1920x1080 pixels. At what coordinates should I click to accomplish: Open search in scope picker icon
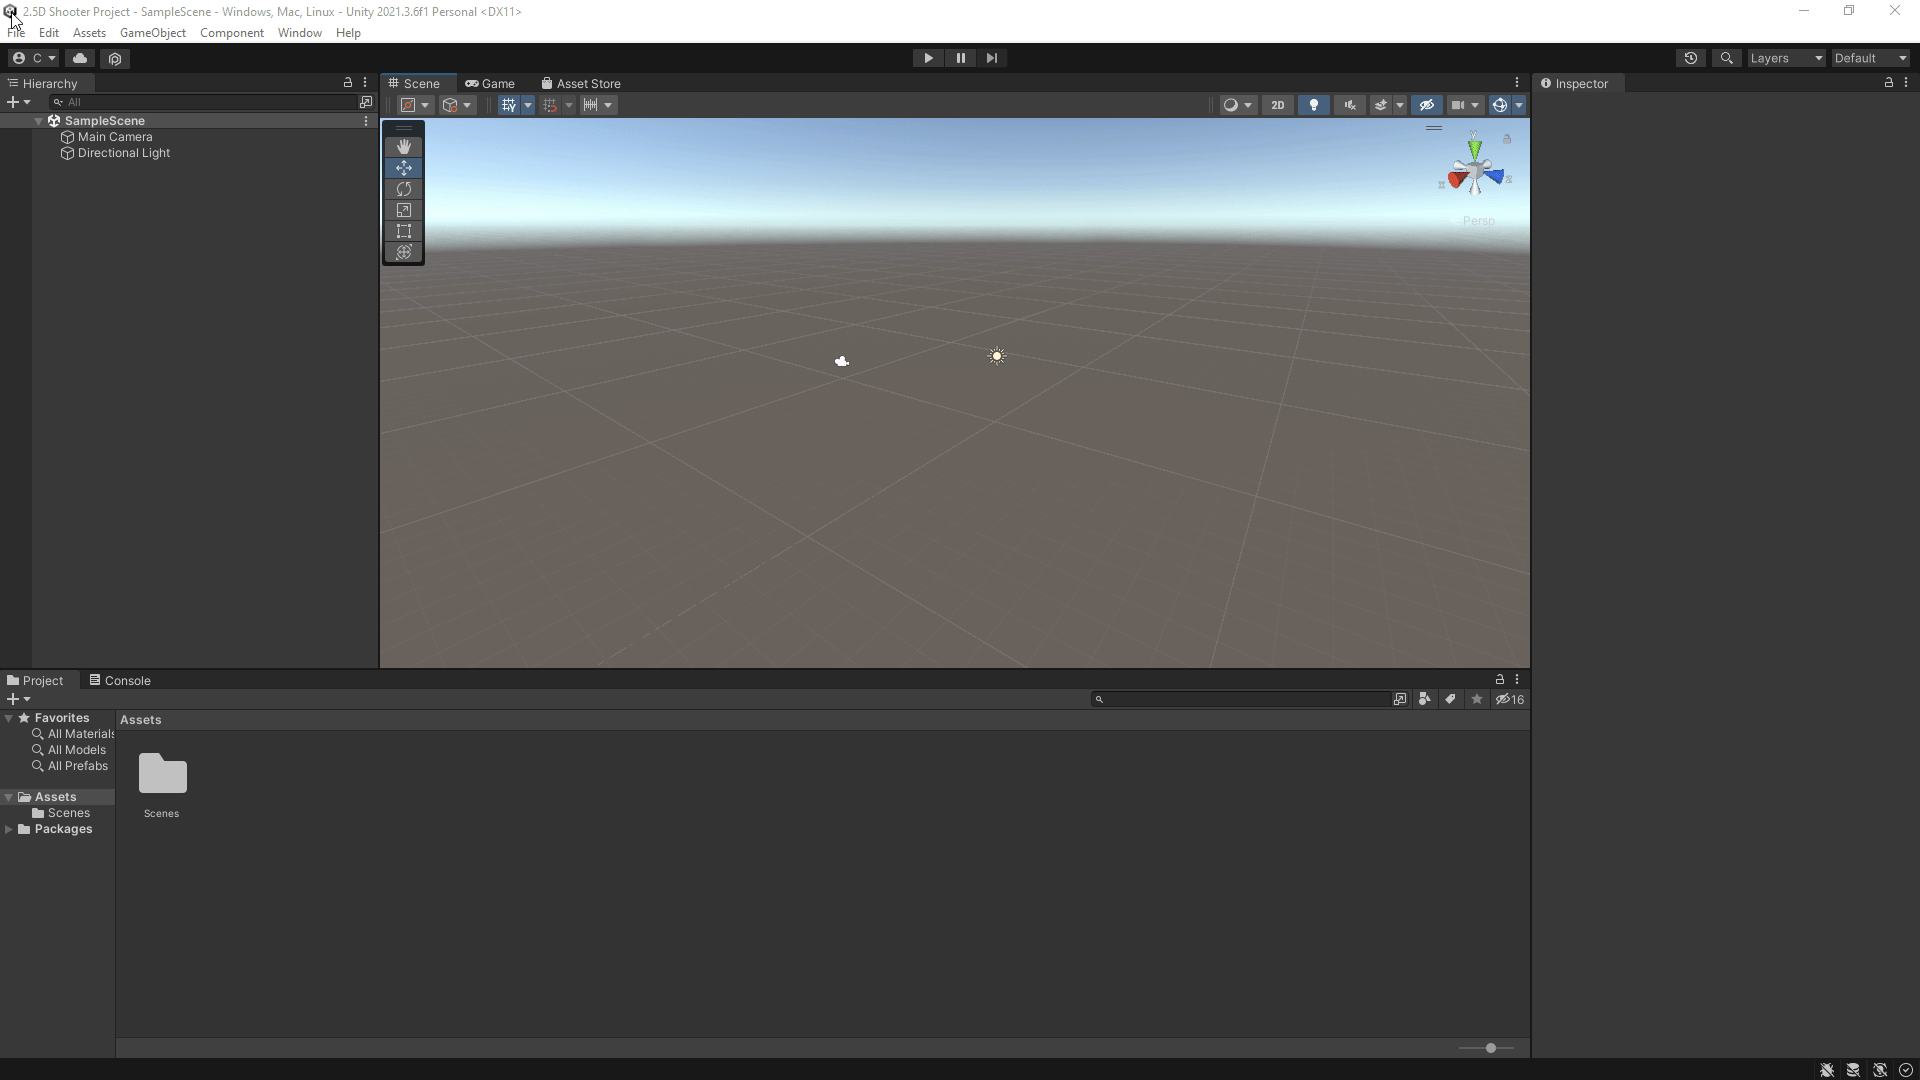click(1400, 699)
